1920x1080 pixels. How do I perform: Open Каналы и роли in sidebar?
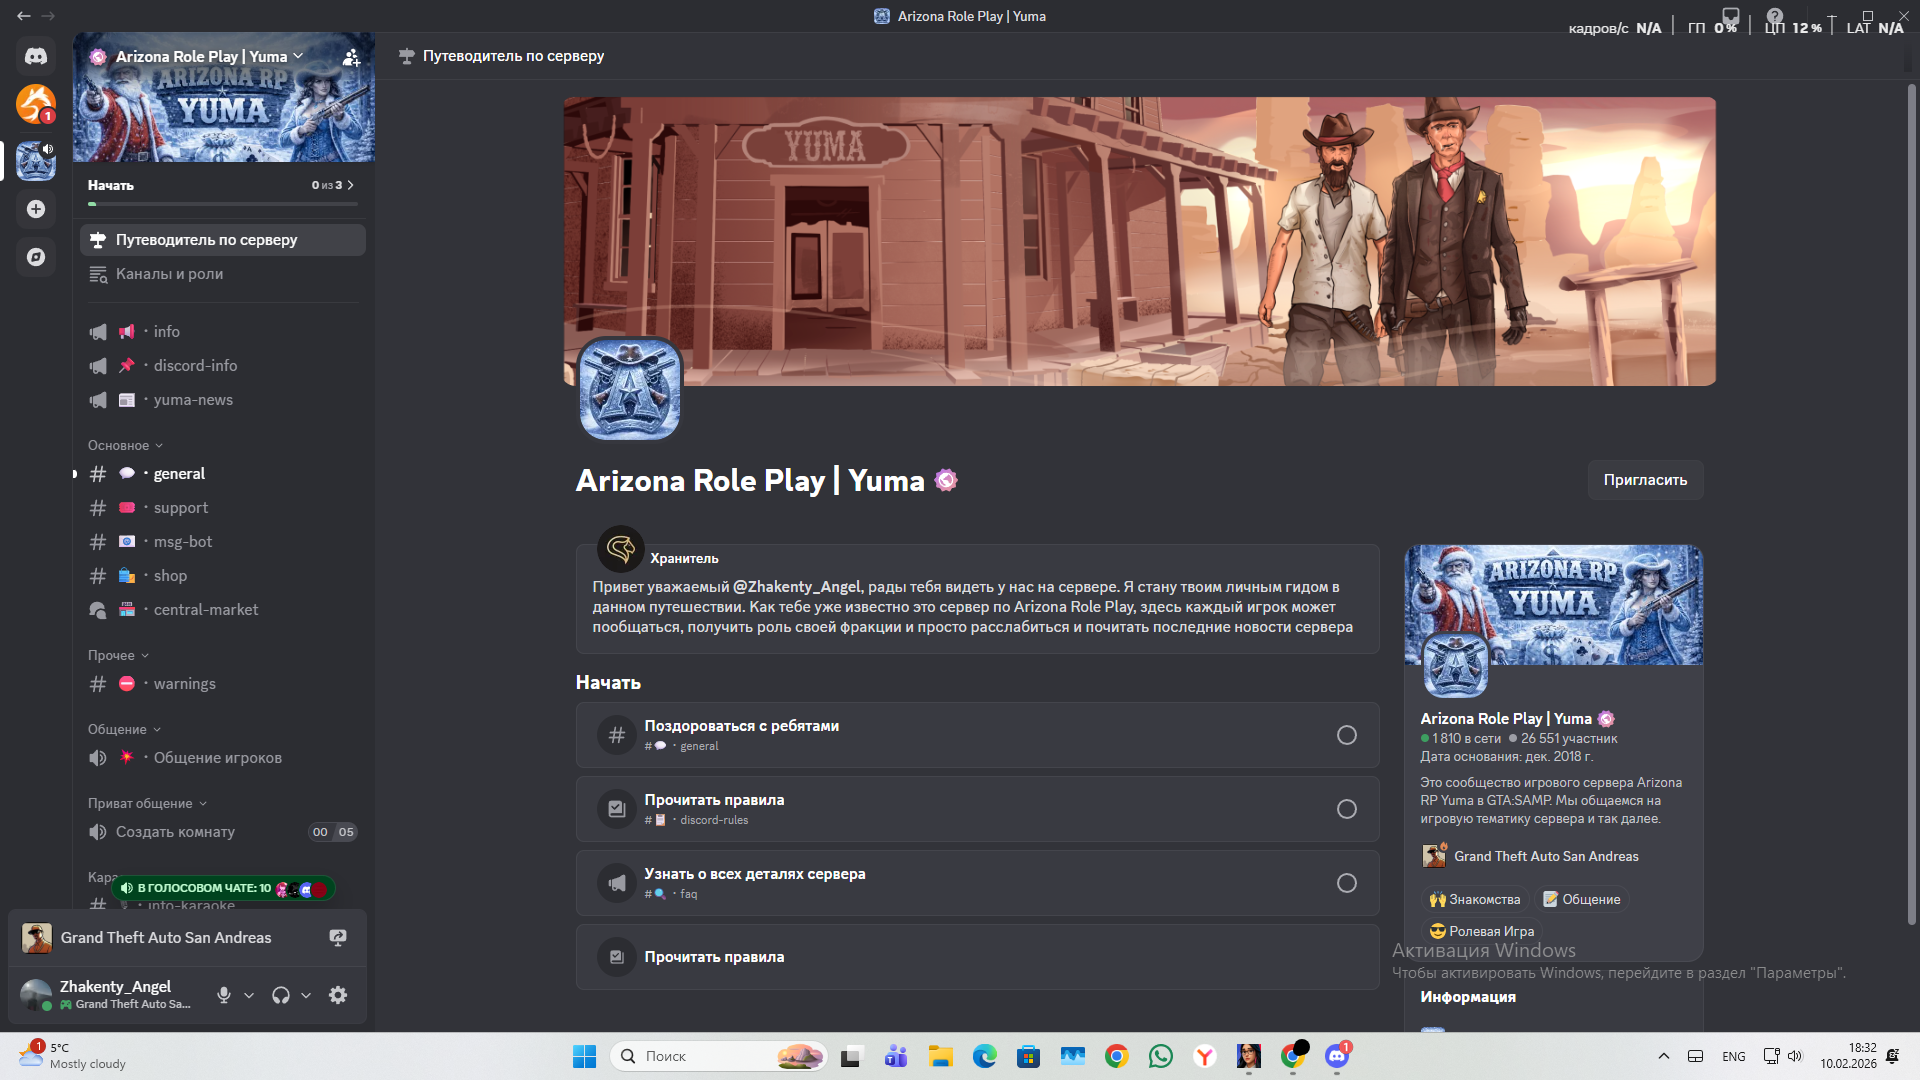223,274
